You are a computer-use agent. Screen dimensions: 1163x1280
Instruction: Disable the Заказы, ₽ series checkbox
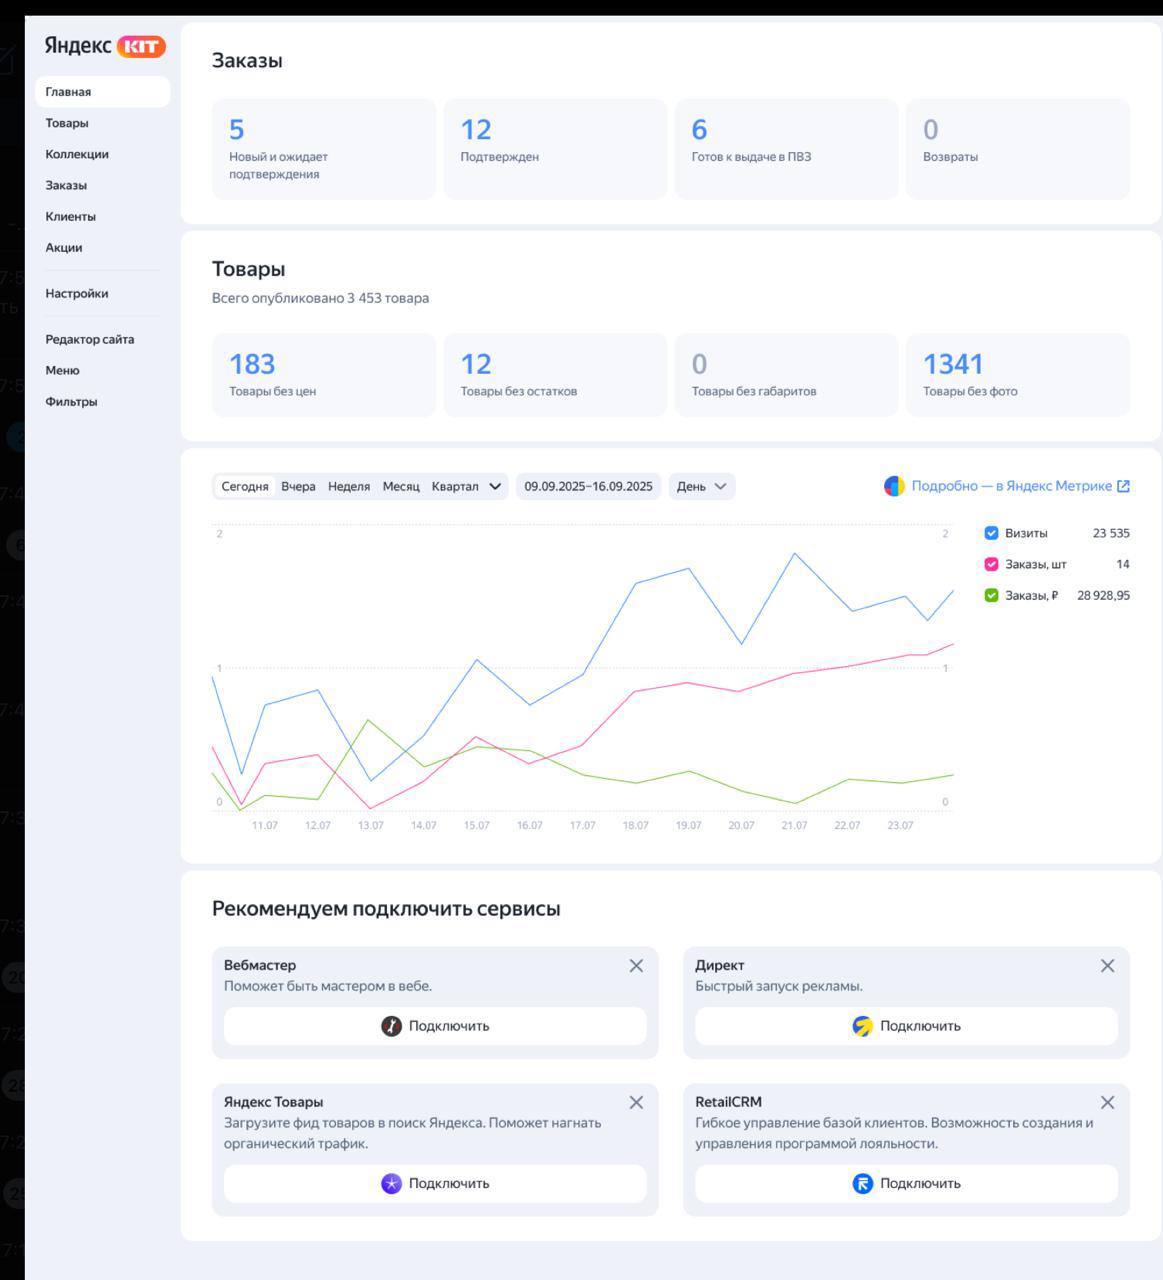tap(991, 595)
